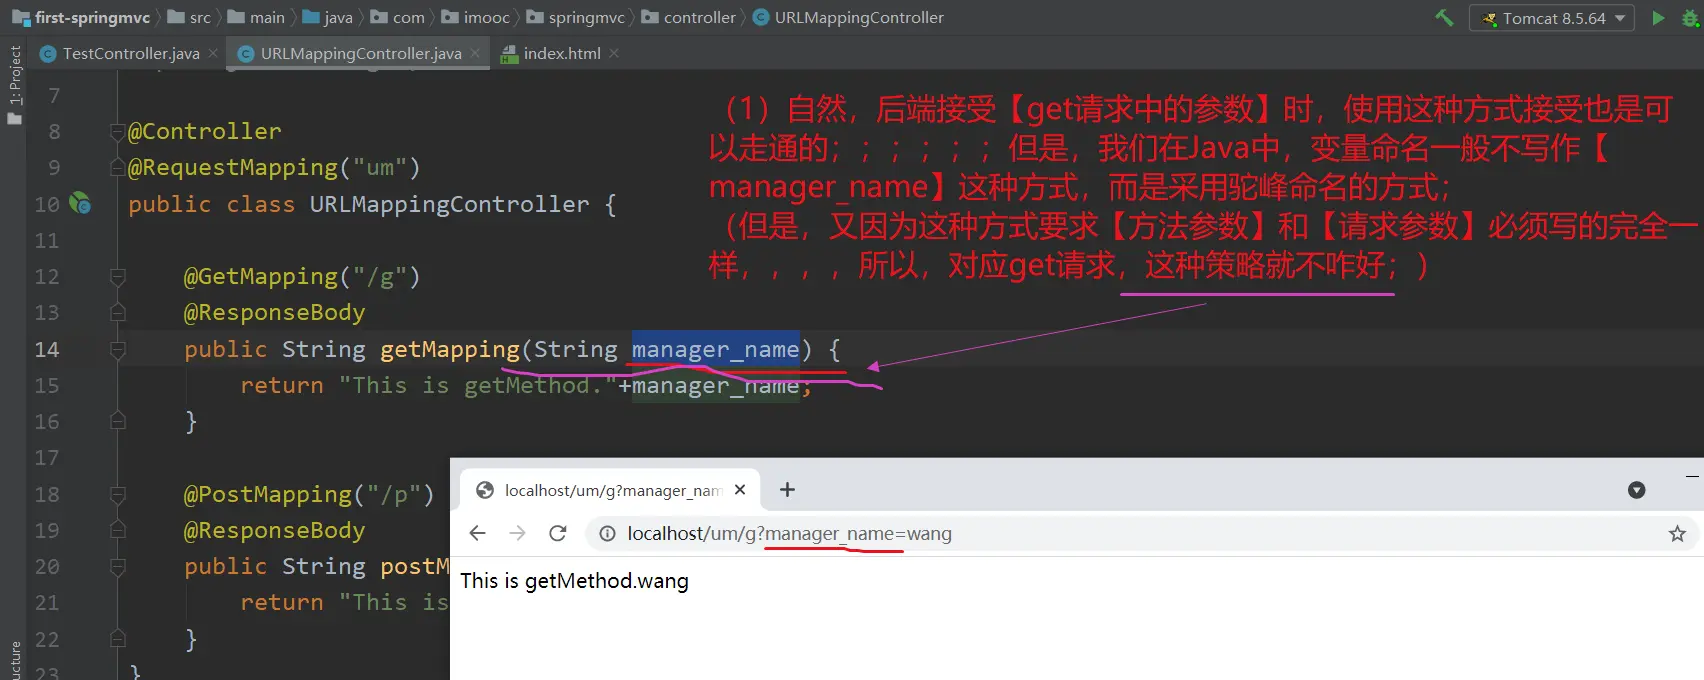This screenshot has height=680, width=1704.
Task: Toggle the fold marker at line 13
Action: 117,312
